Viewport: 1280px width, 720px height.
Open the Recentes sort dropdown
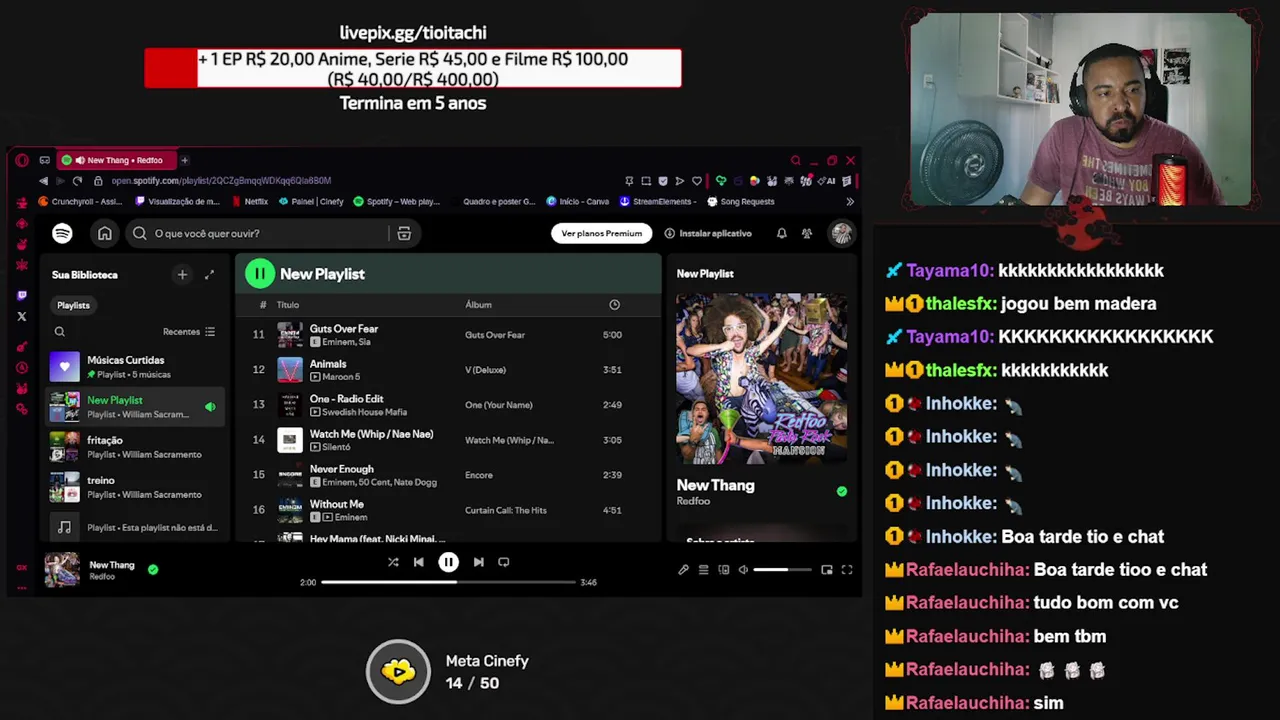tap(189, 332)
